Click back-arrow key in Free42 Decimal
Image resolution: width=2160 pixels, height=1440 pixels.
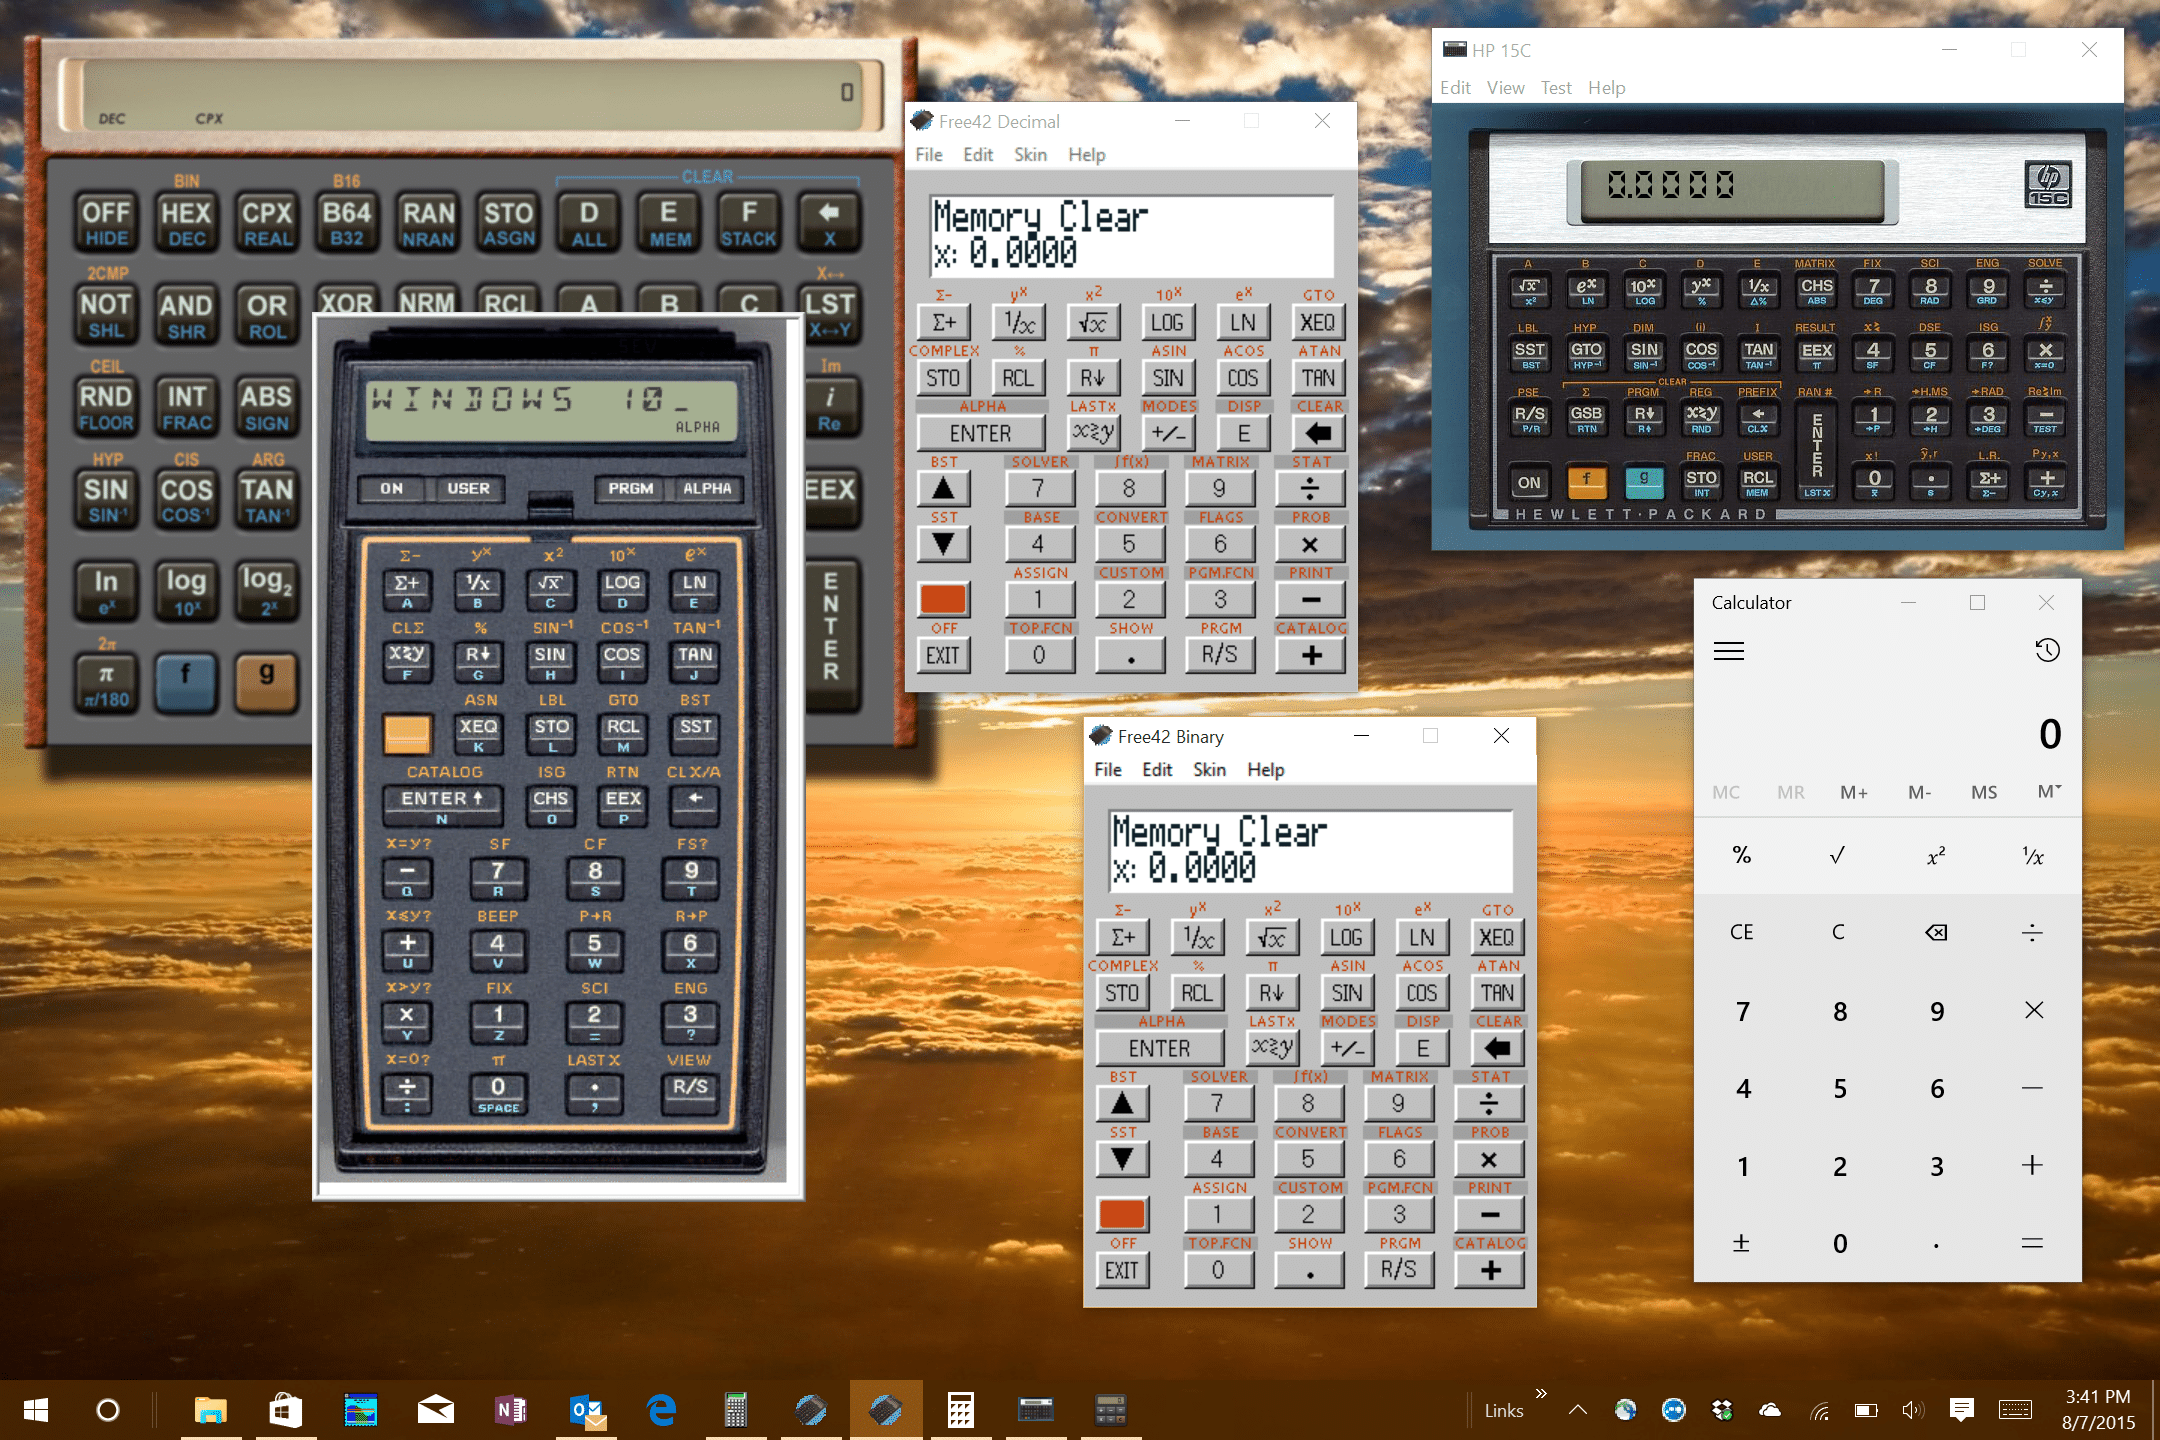(1318, 433)
